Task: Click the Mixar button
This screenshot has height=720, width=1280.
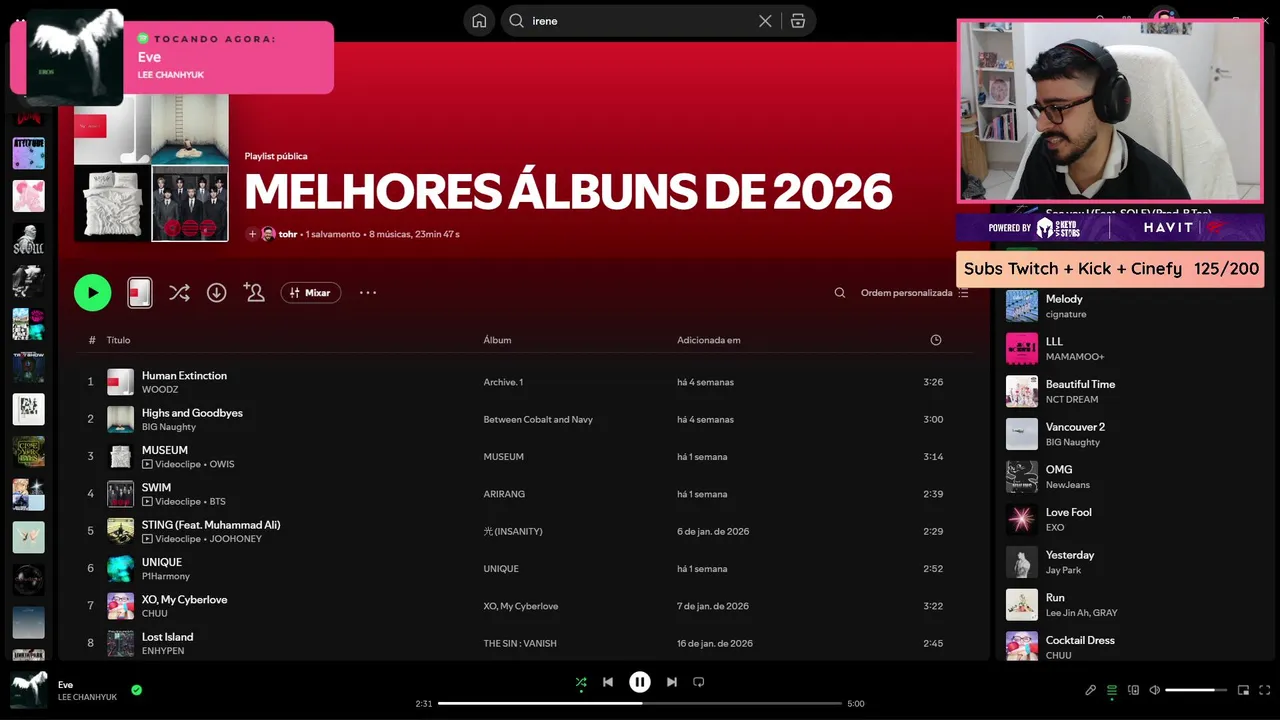Action: 311,293
